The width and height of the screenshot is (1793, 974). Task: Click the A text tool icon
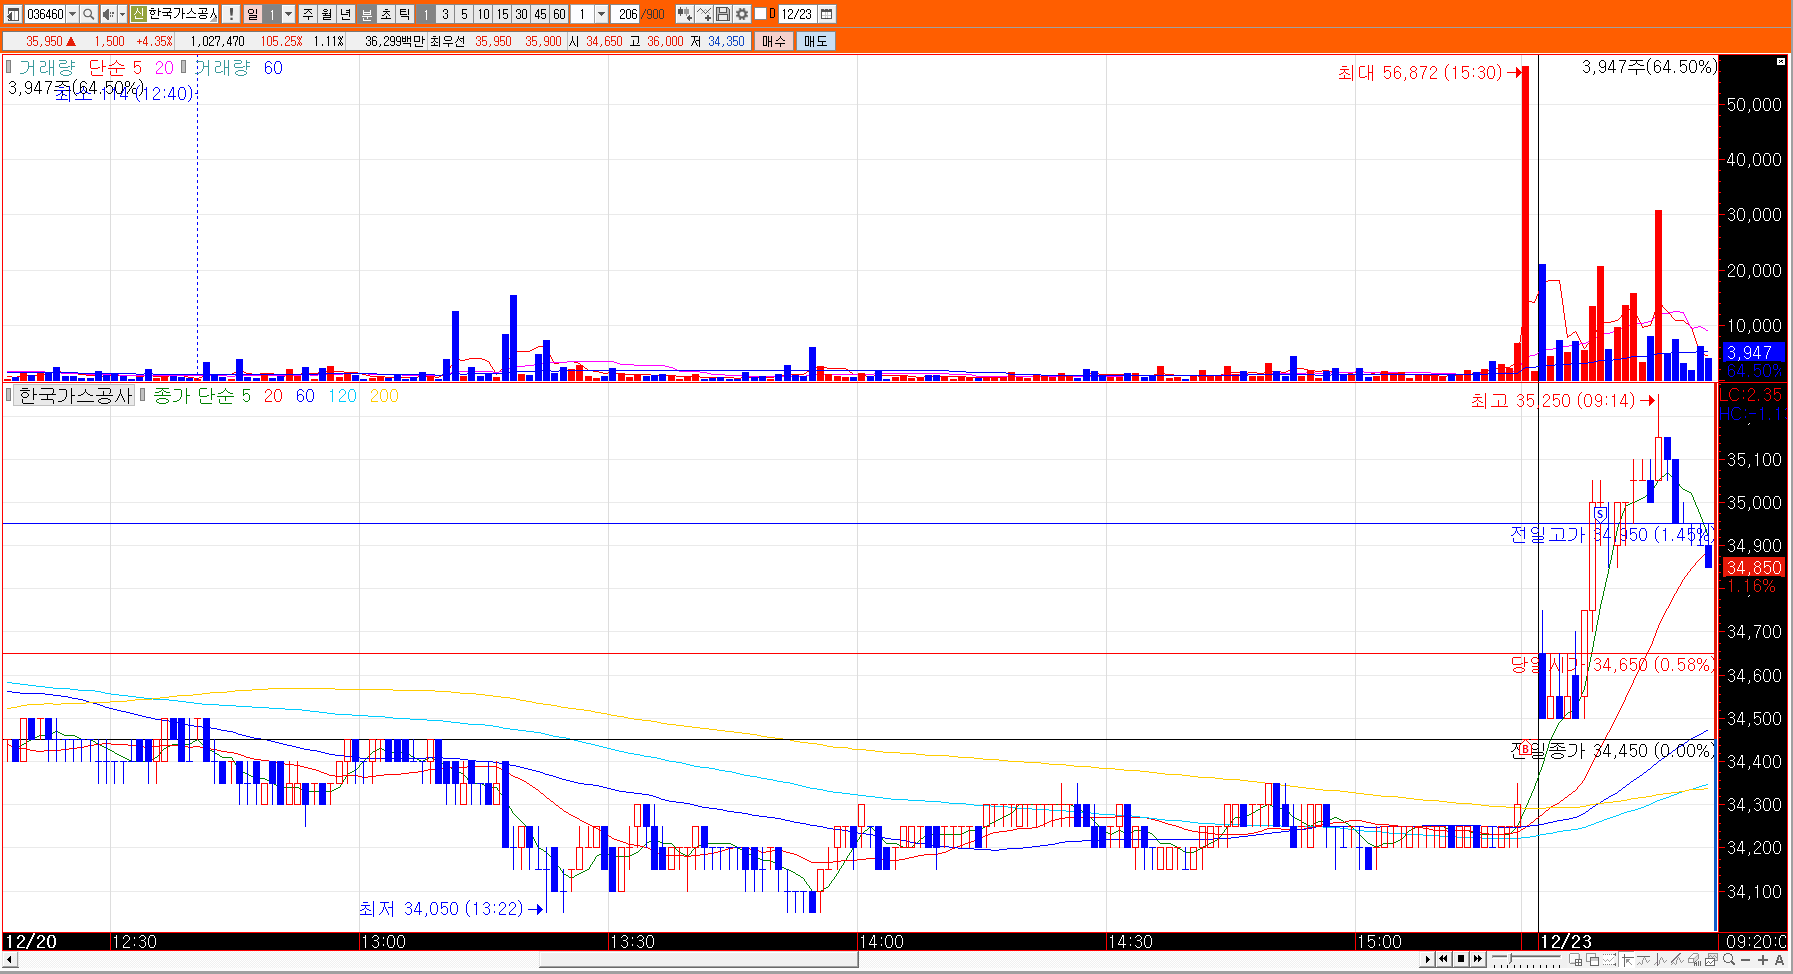(1779, 960)
